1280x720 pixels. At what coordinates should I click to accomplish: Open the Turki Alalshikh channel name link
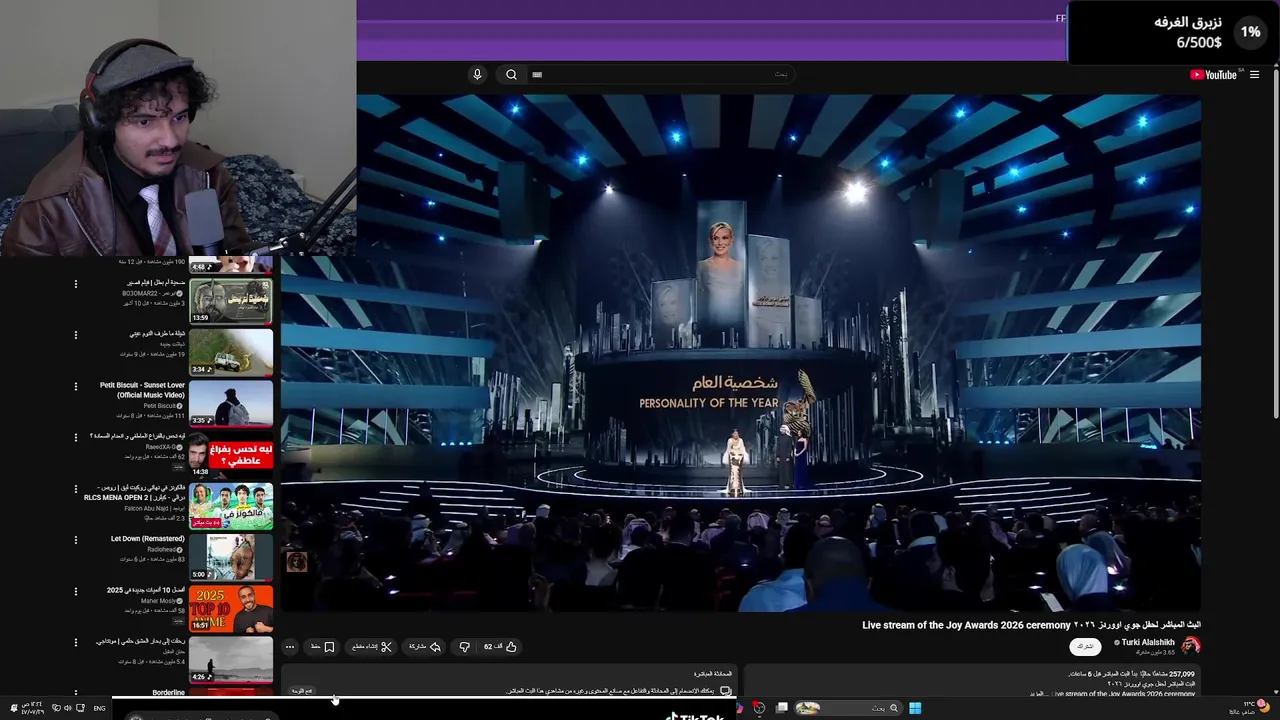[1148, 642]
